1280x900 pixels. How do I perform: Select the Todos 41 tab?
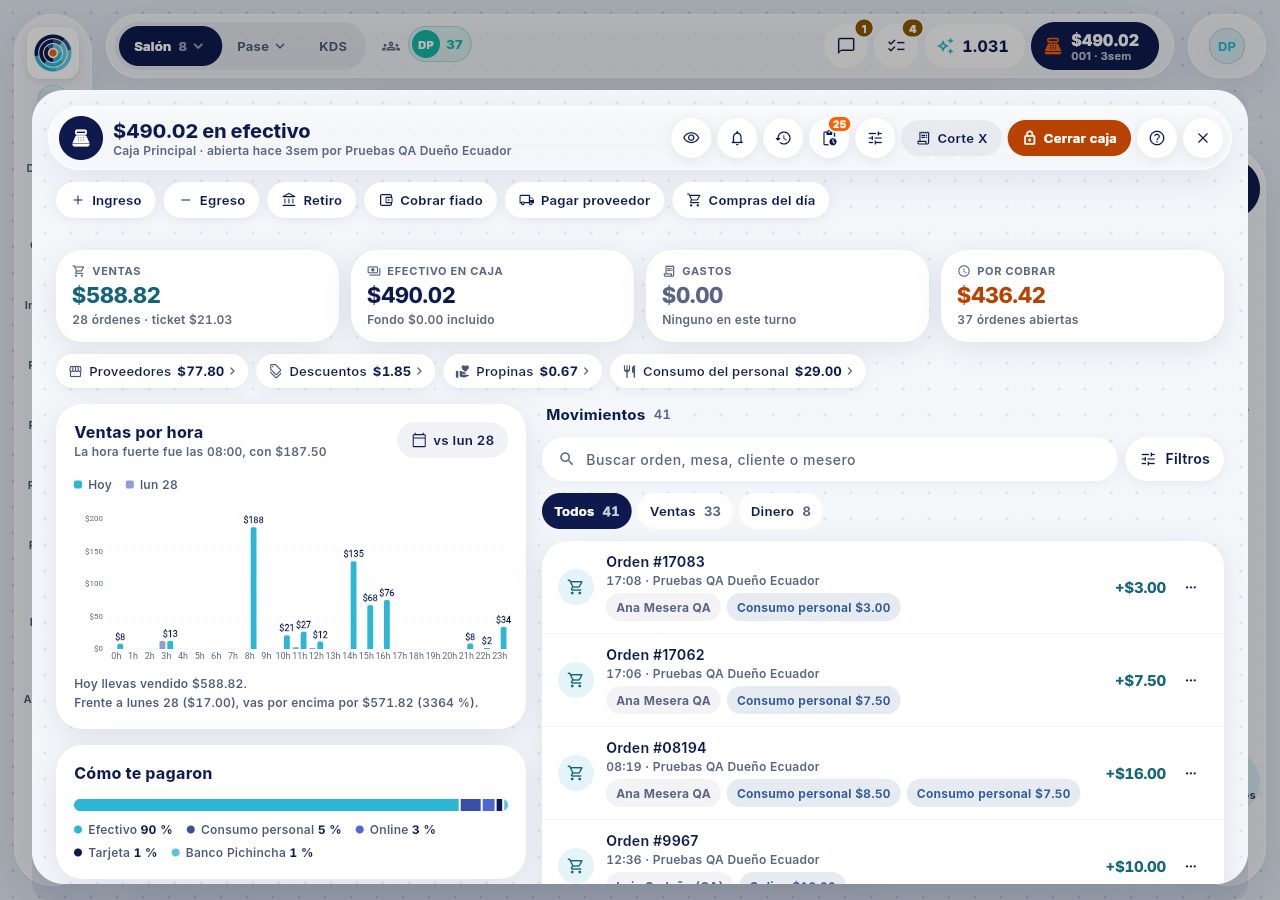coord(587,511)
